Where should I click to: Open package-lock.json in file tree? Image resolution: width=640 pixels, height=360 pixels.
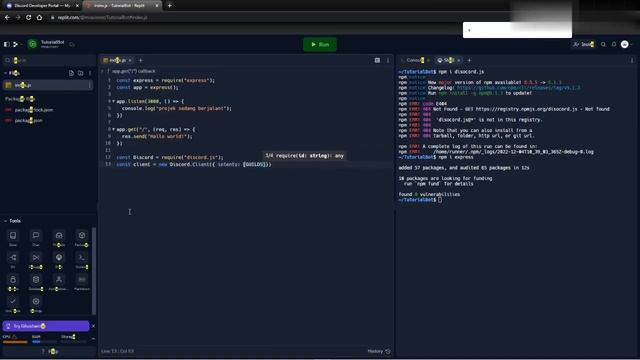click(34, 110)
